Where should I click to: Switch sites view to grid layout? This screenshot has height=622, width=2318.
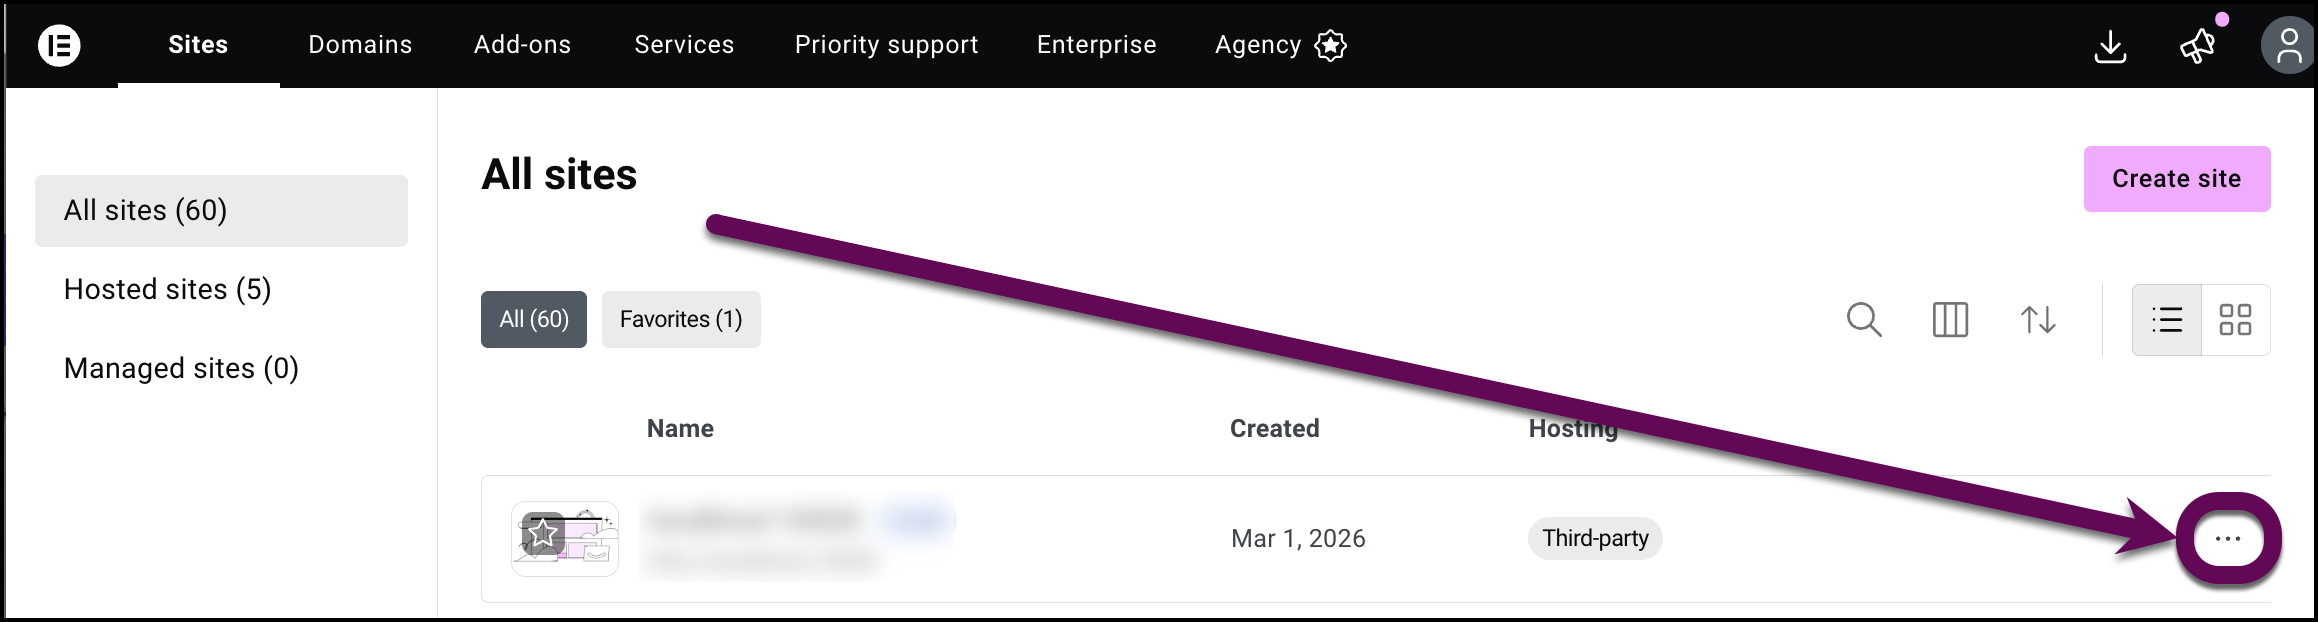(2236, 319)
